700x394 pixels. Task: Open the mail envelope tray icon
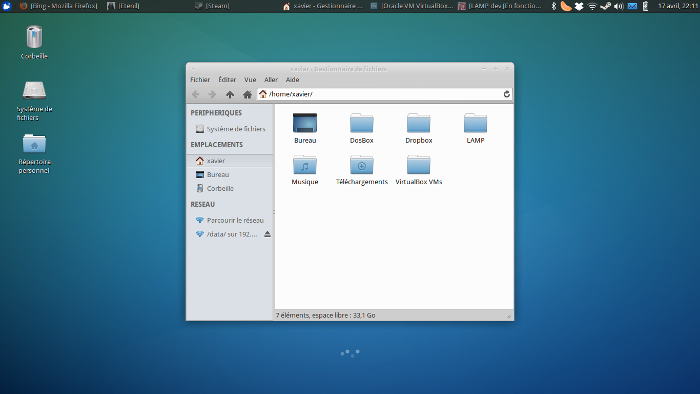coord(632,6)
